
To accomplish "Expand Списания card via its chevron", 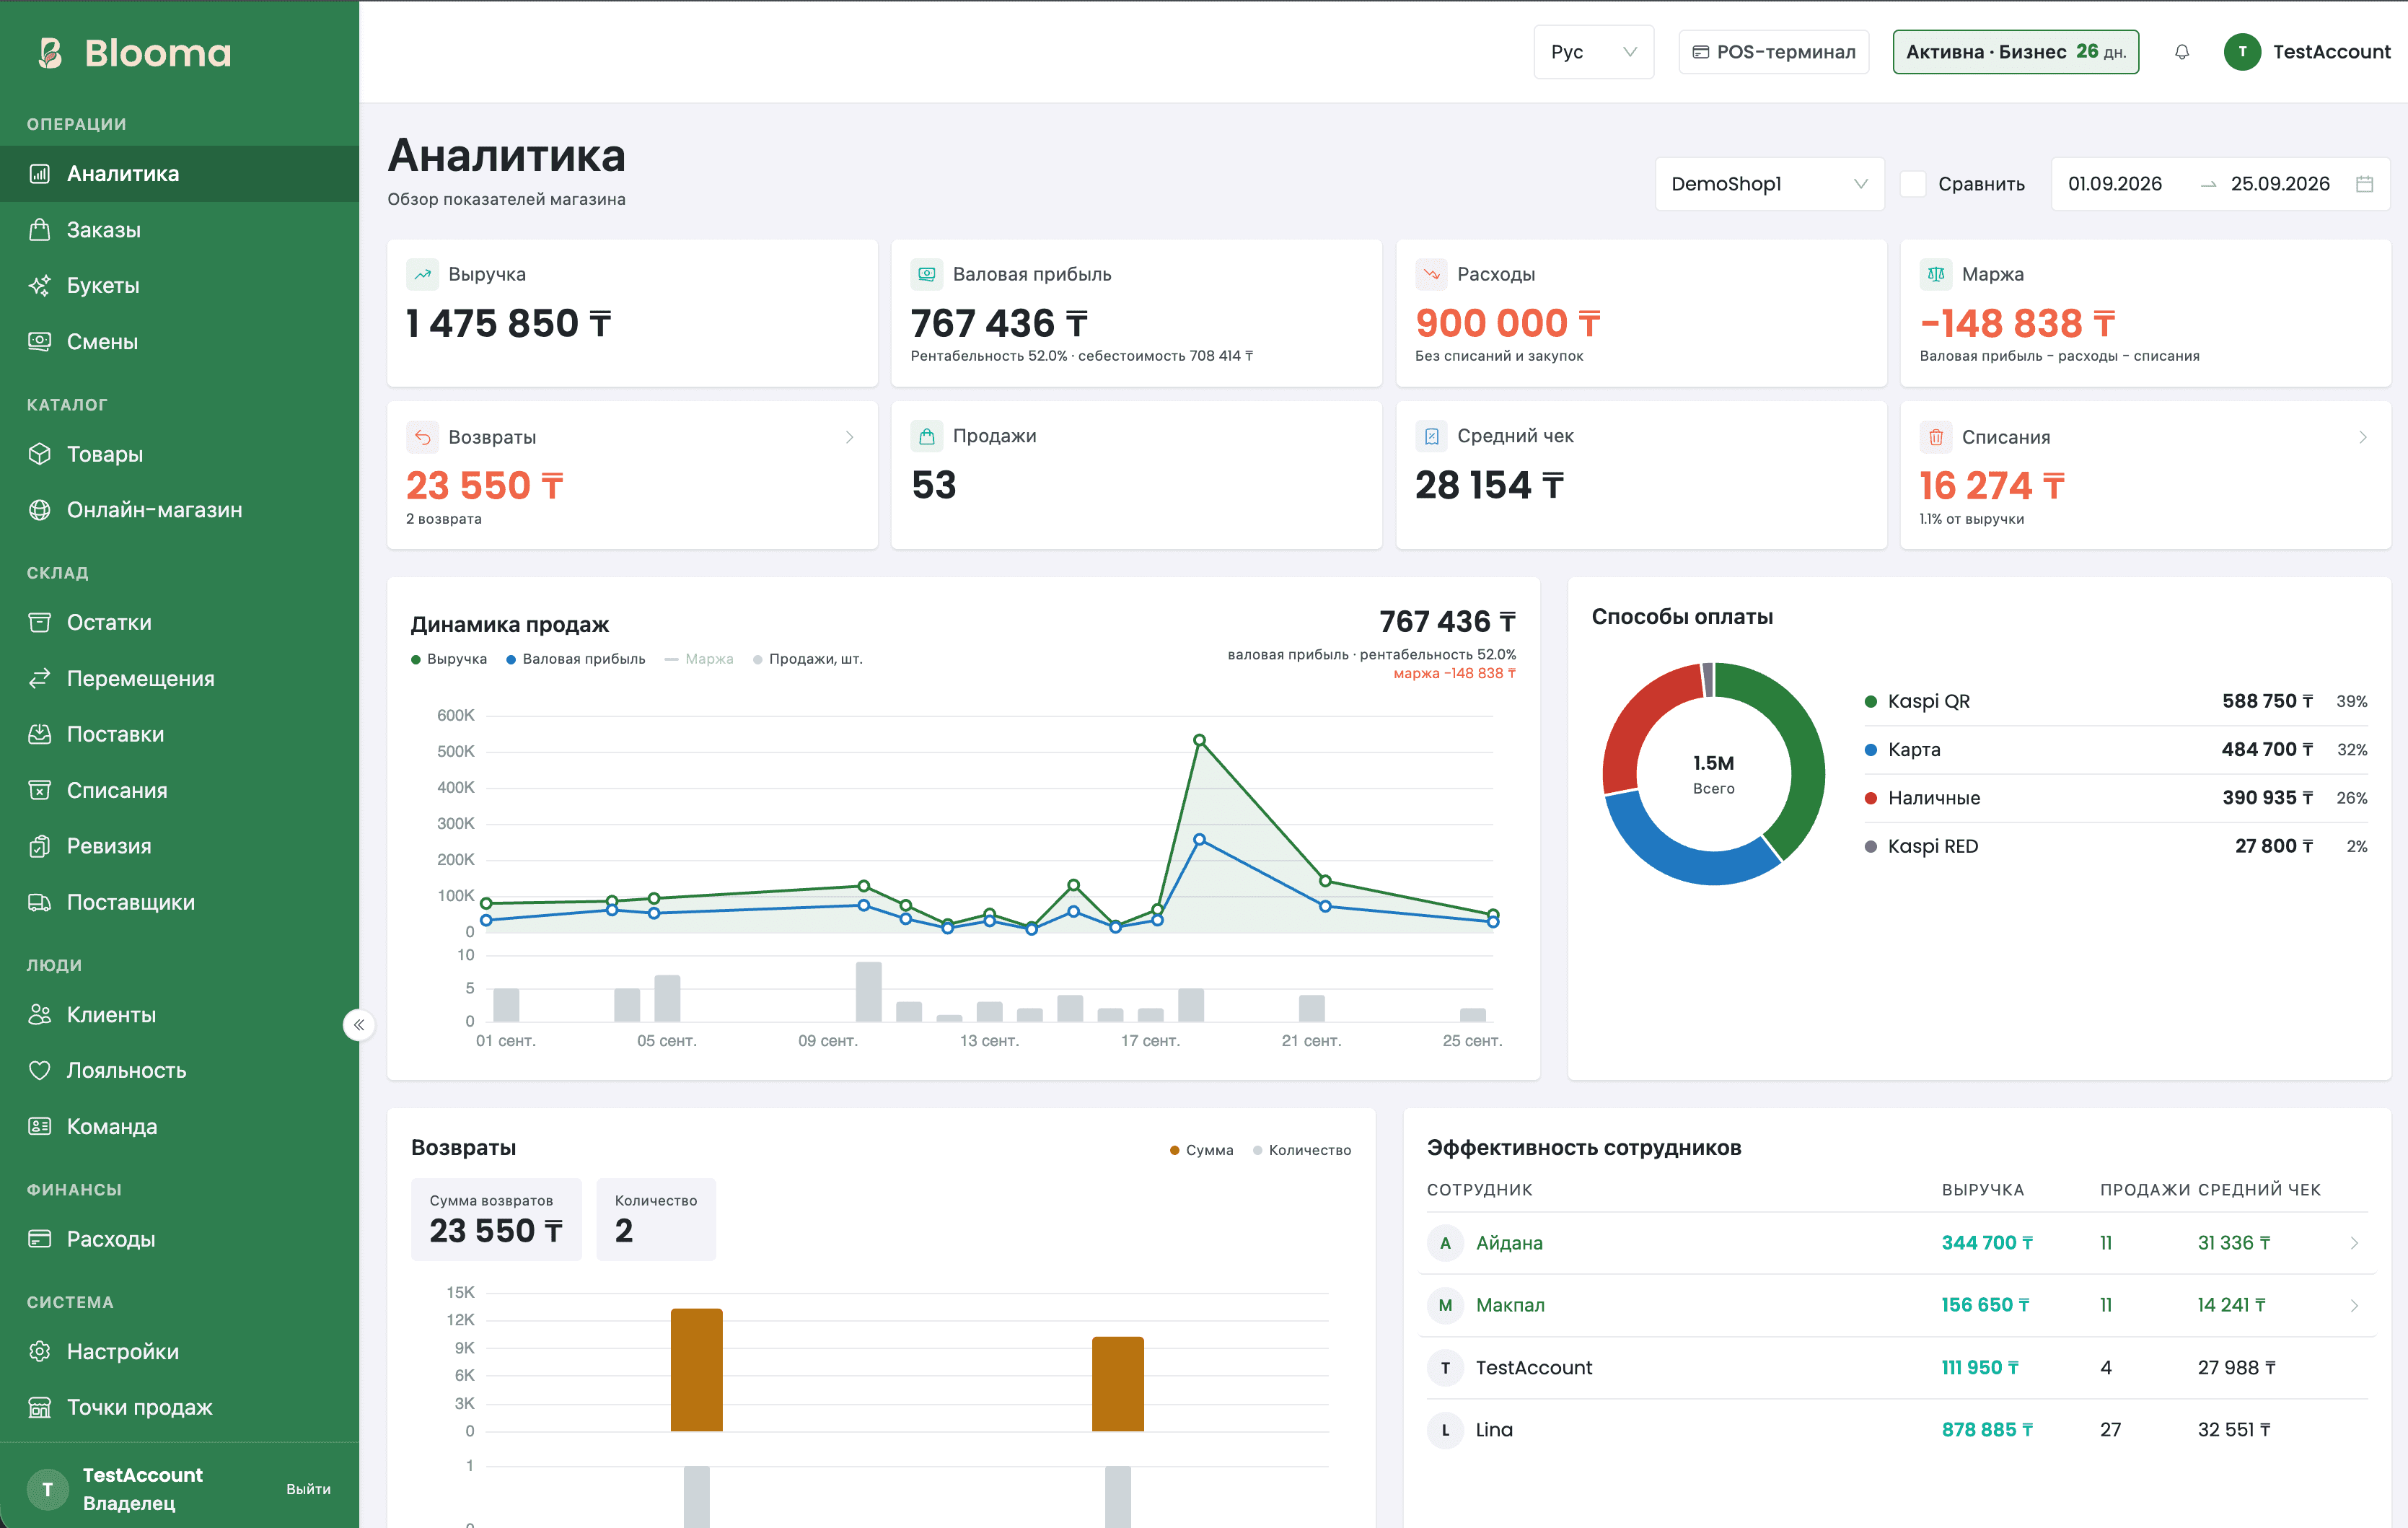I will pyautogui.click(x=2362, y=437).
